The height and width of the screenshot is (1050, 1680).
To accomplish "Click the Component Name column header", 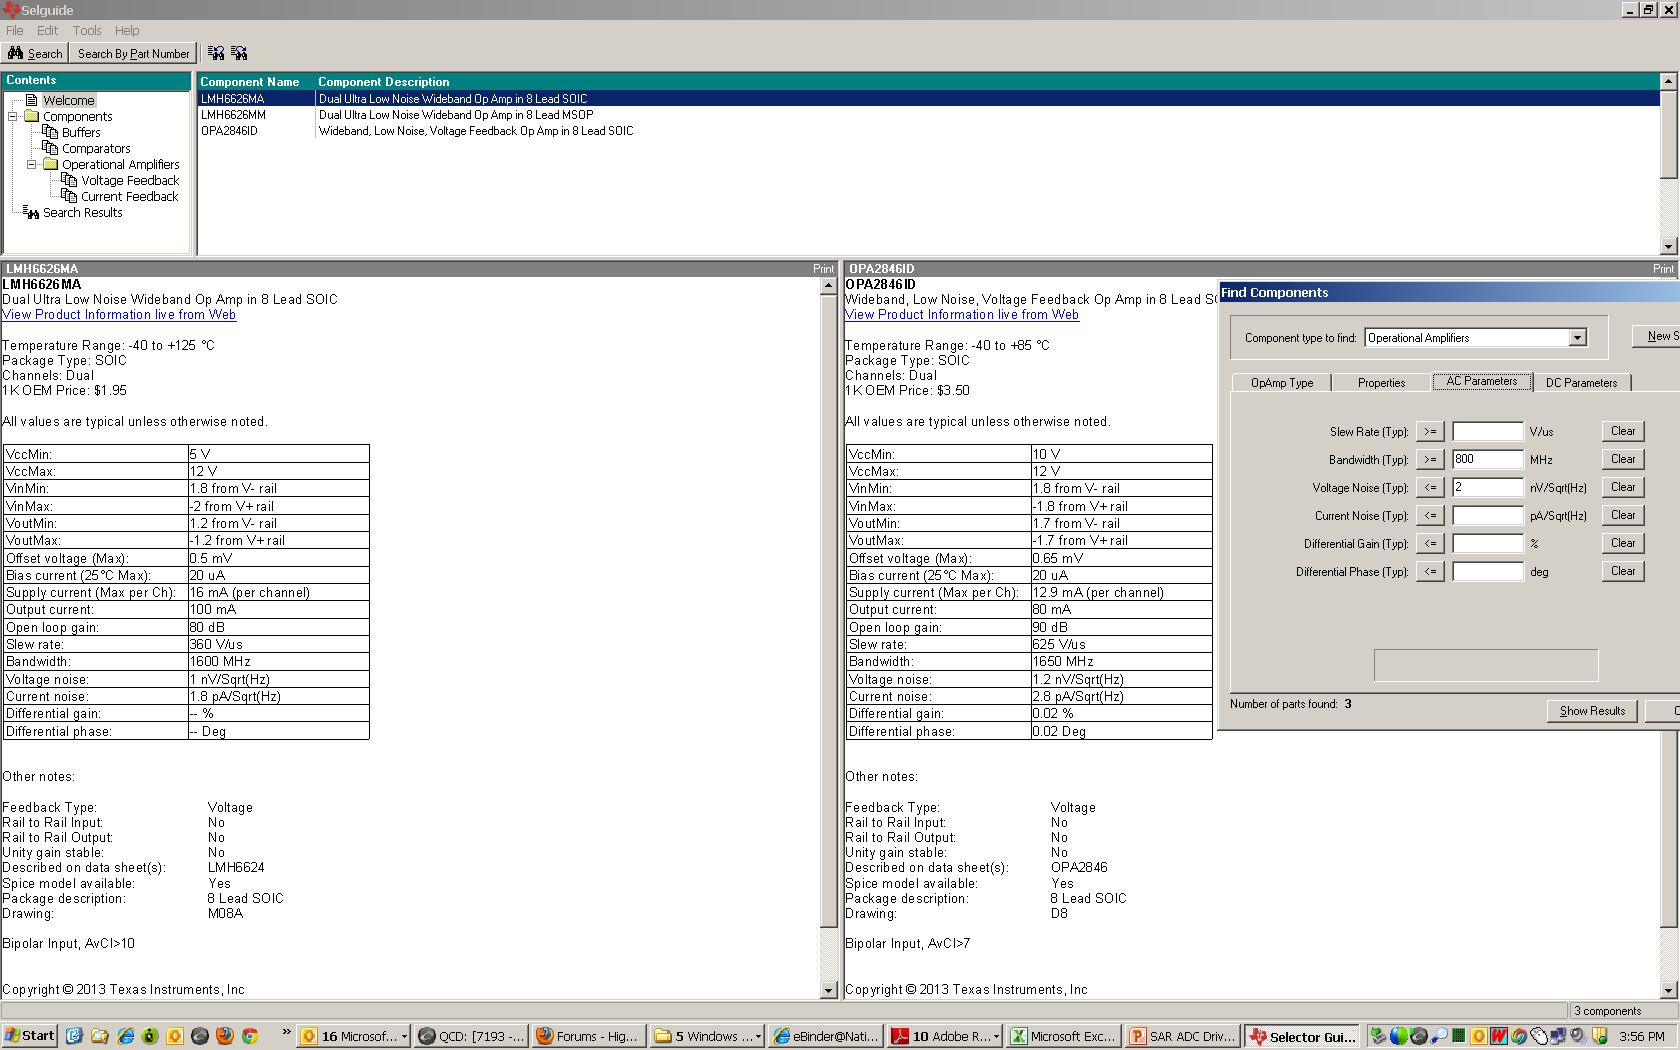I will 250,82.
